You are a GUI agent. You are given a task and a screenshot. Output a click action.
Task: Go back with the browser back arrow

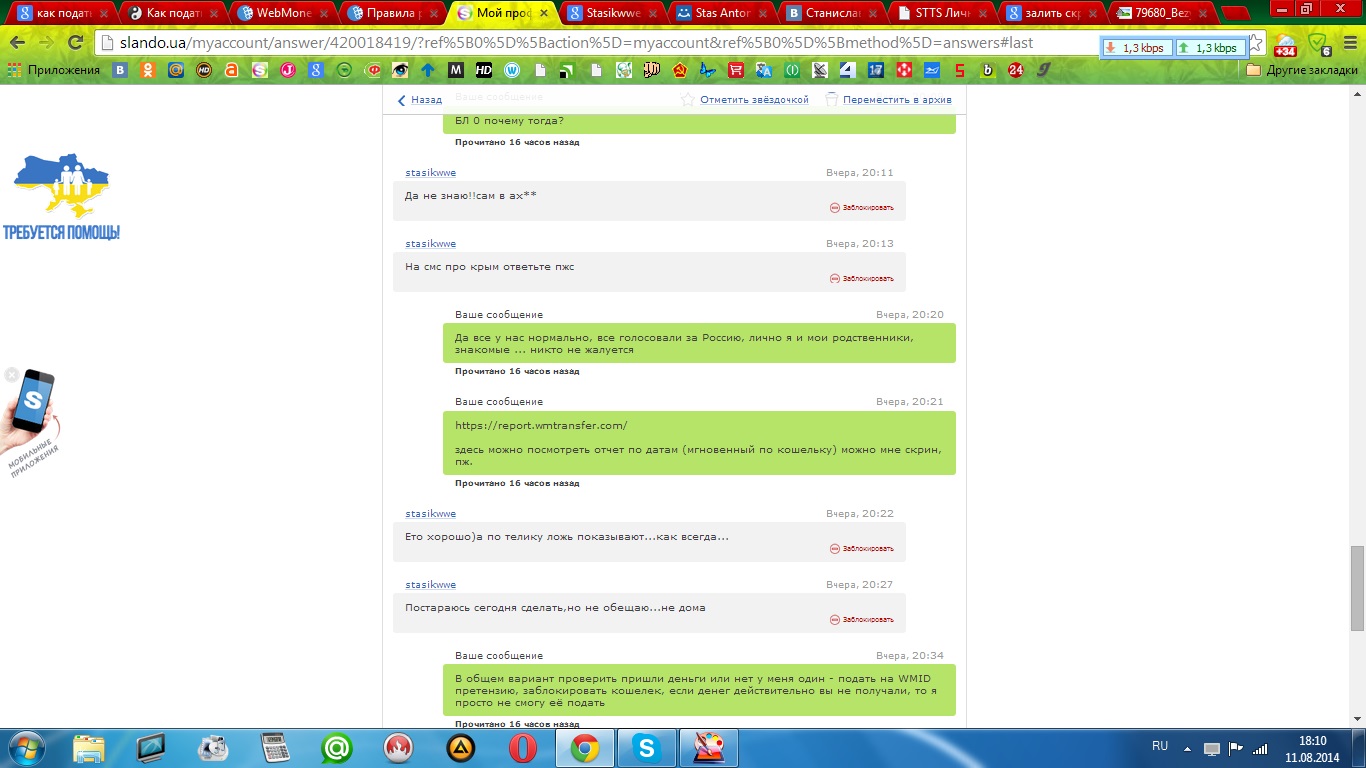[x=19, y=44]
